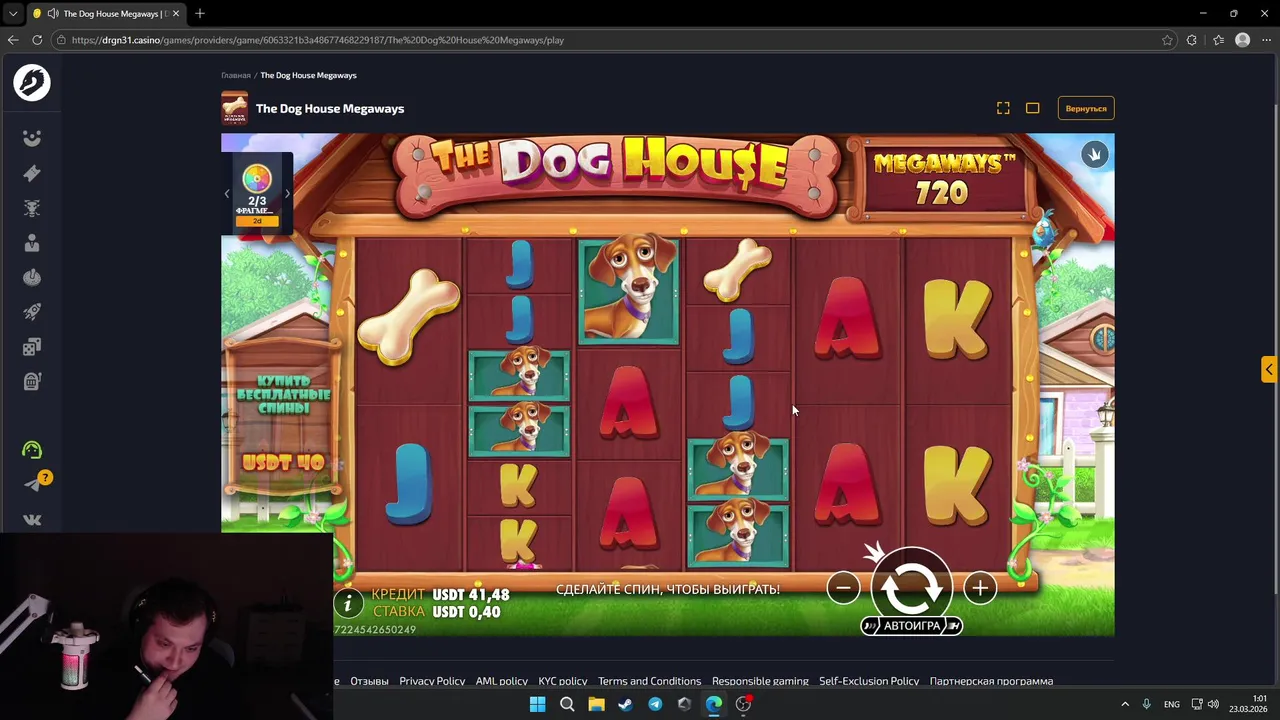The image size is (1280, 720).
Task: Open a new browser tab
Action: pos(200,14)
